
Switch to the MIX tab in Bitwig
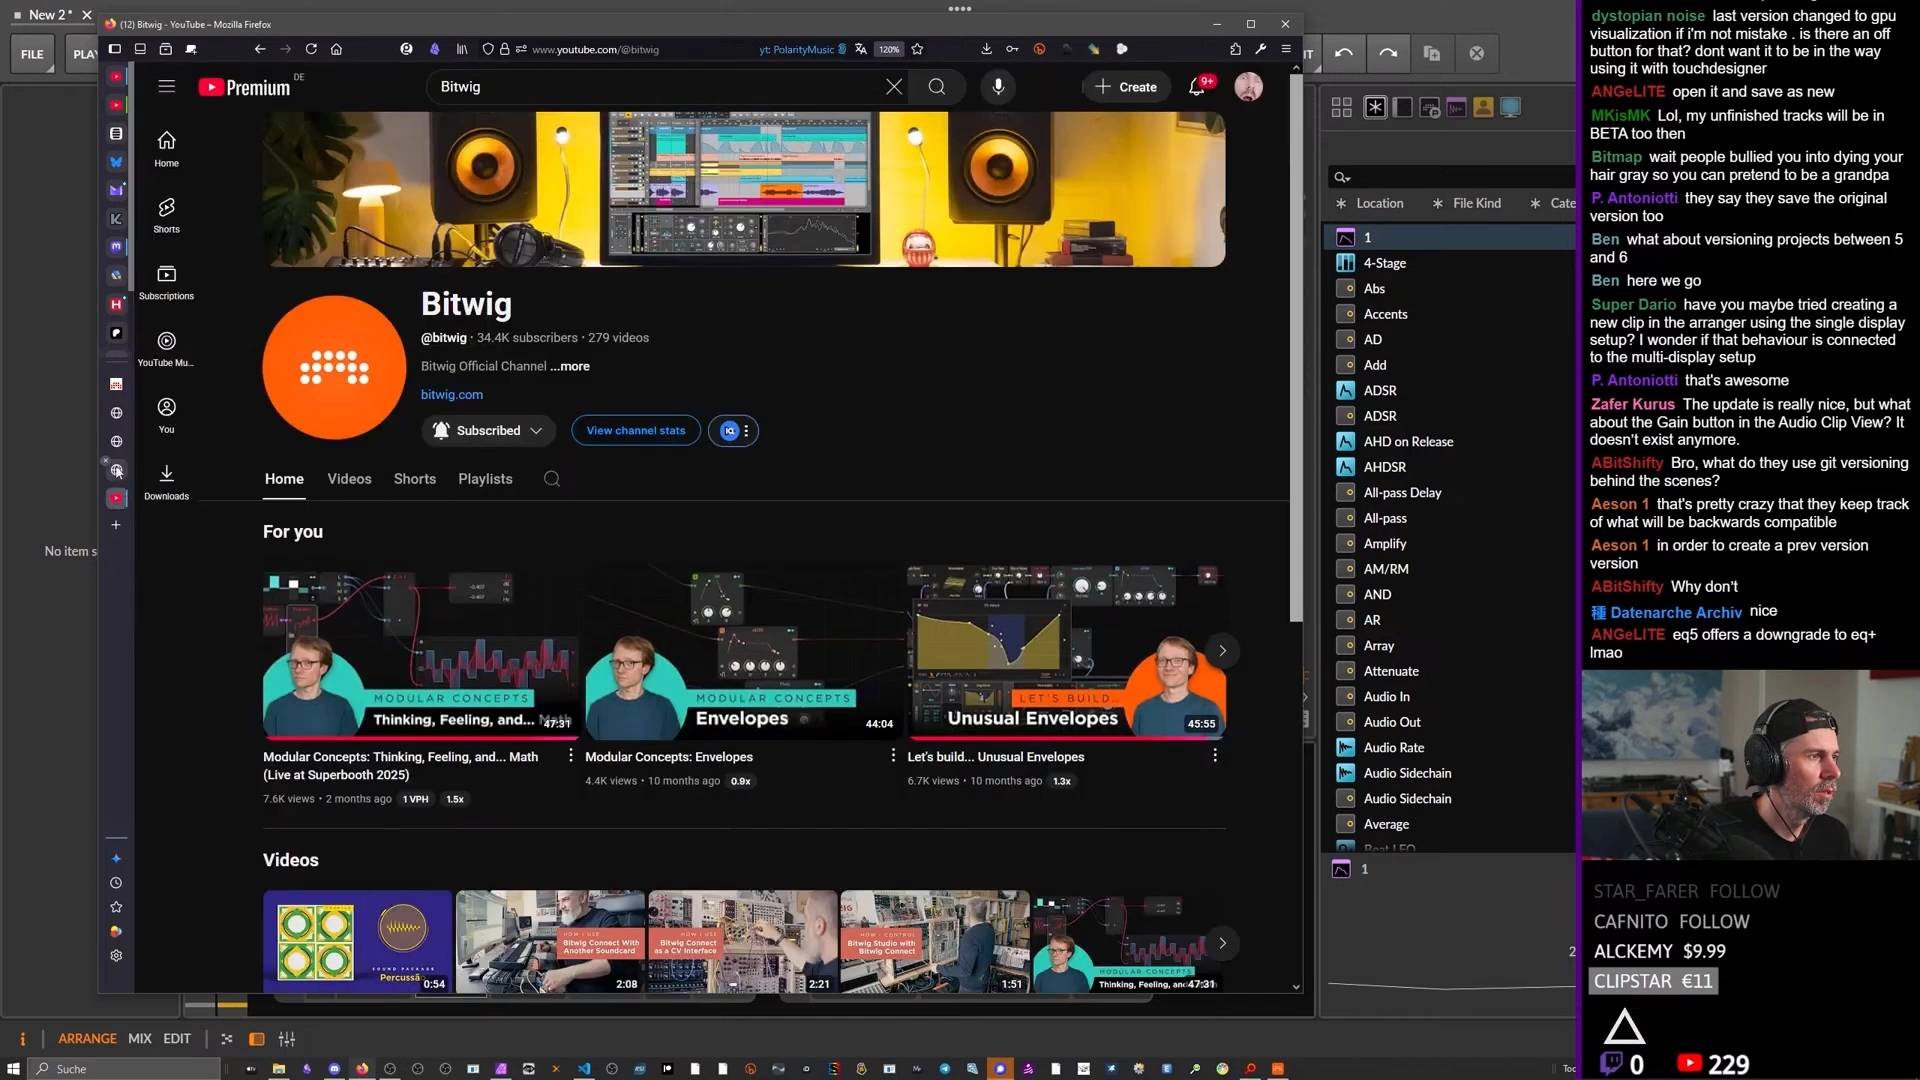[139, 1039]
